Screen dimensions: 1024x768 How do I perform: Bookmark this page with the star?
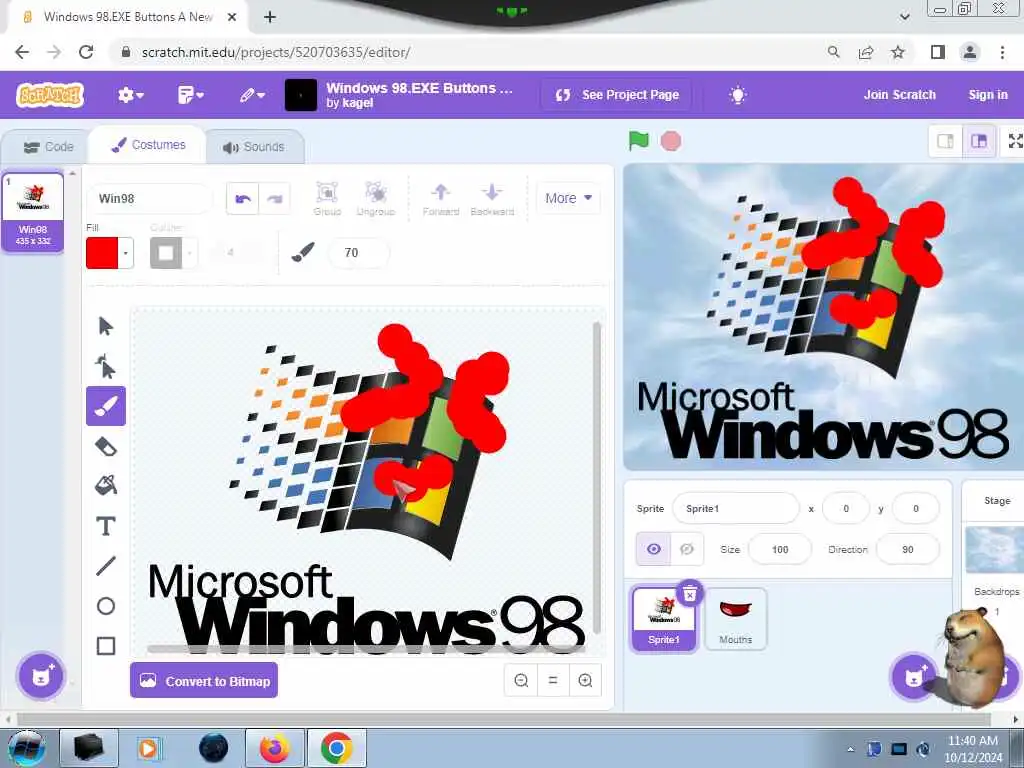pyautogui.click(x=898, y=52)
